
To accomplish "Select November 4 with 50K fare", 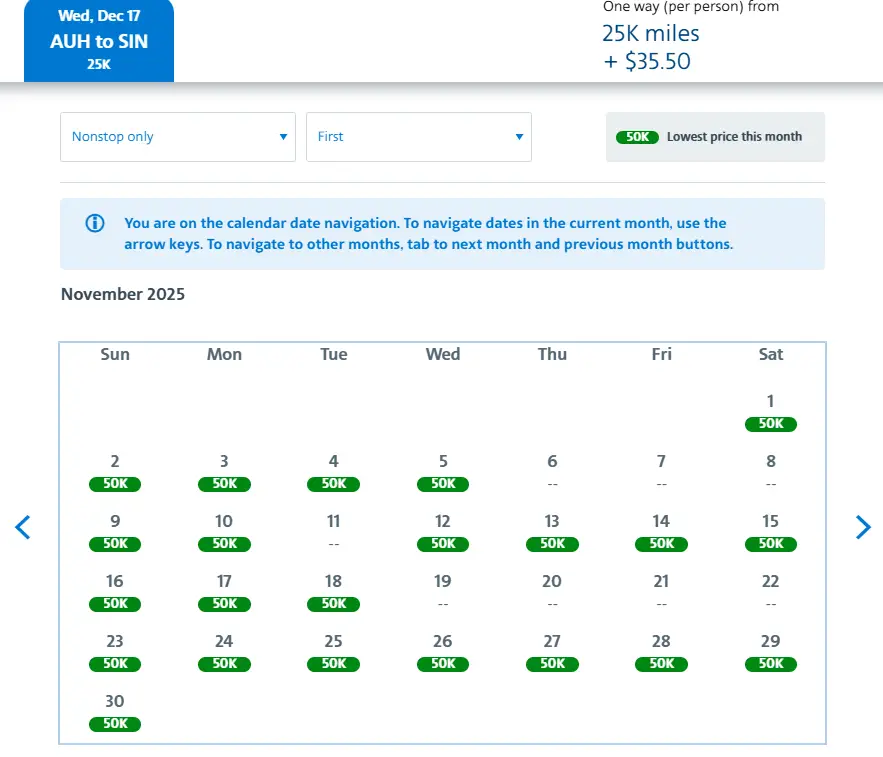I will 333,473.
